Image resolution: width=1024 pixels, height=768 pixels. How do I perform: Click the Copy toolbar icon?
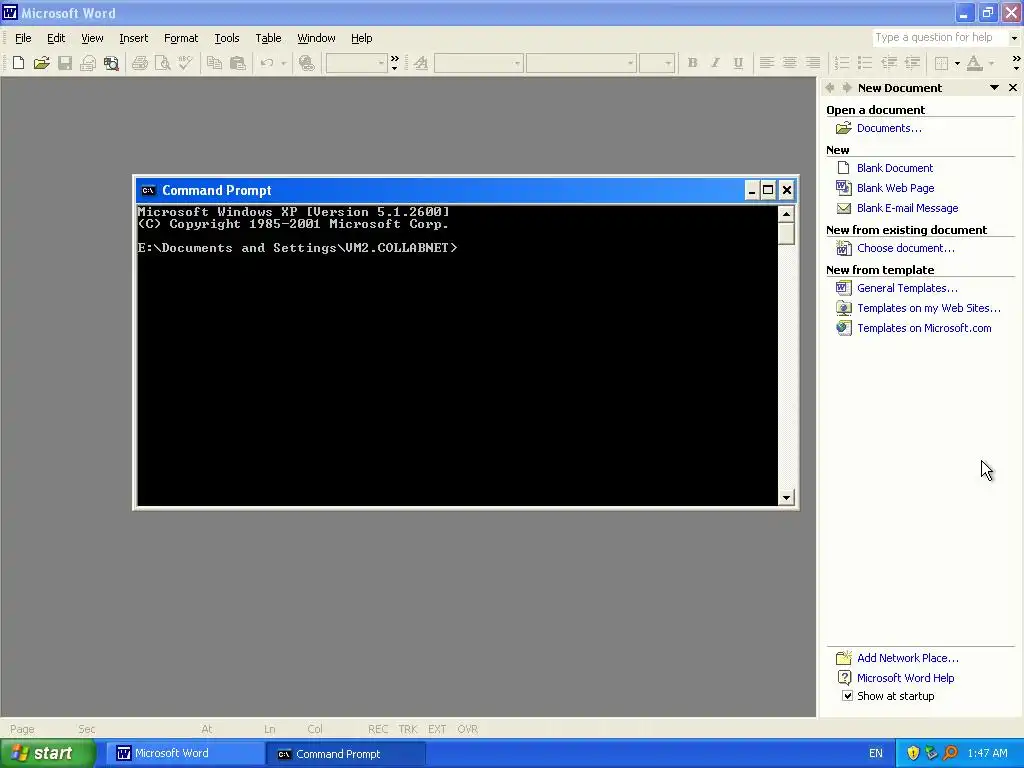[214, 63]
